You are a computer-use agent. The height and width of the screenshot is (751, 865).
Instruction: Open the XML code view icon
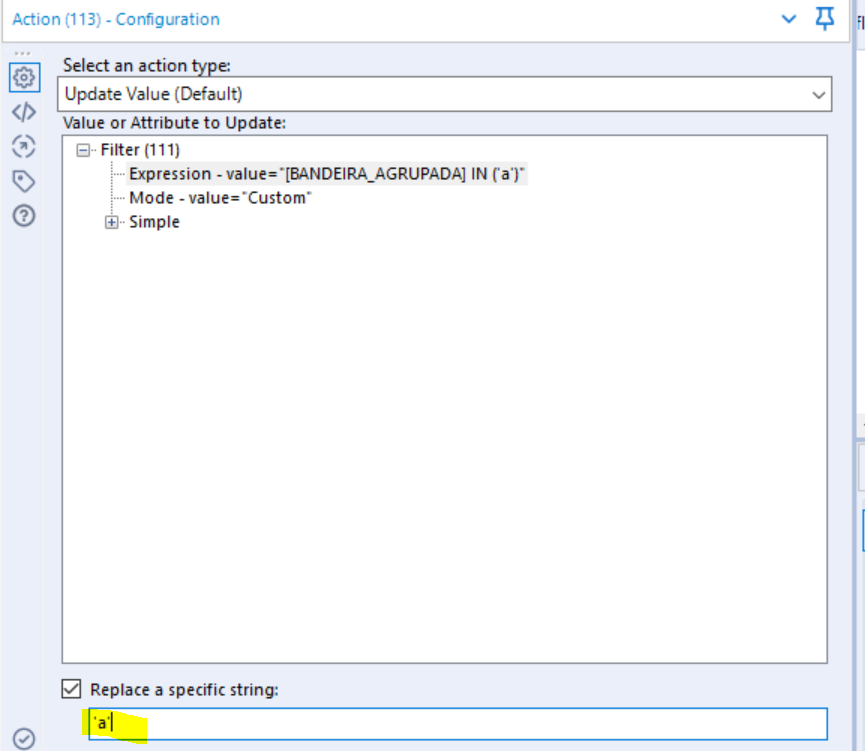click(24, 111)
